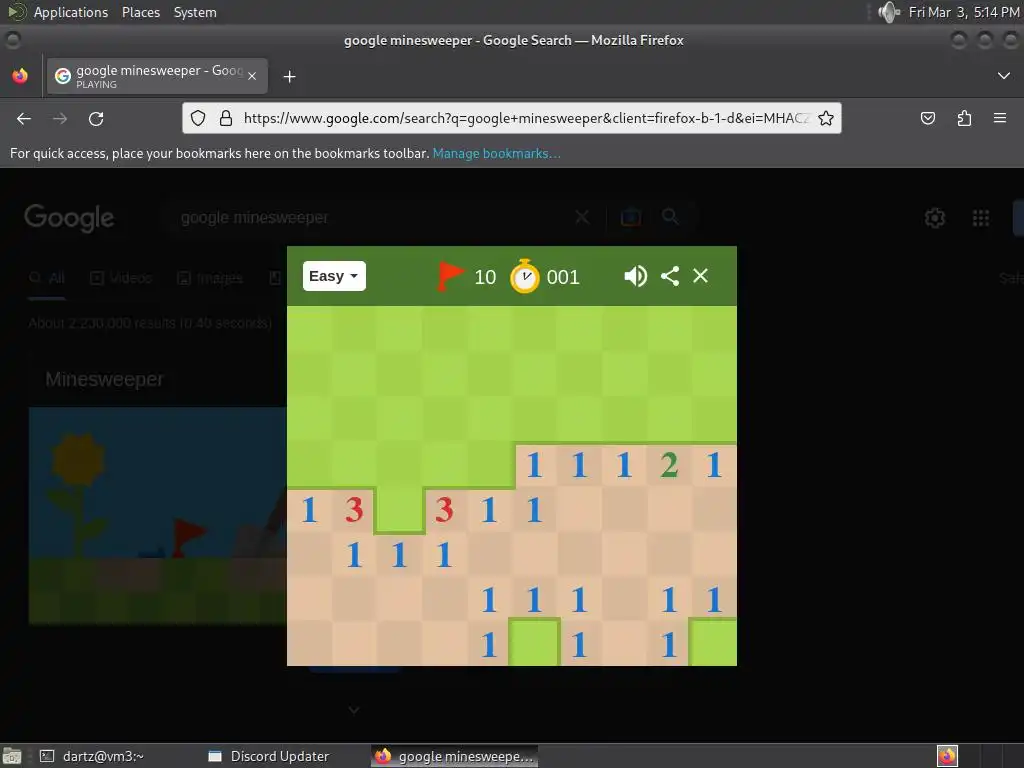1024x768 pixels.
Task: Save page to Pocket
Action: tap(927, 118)
